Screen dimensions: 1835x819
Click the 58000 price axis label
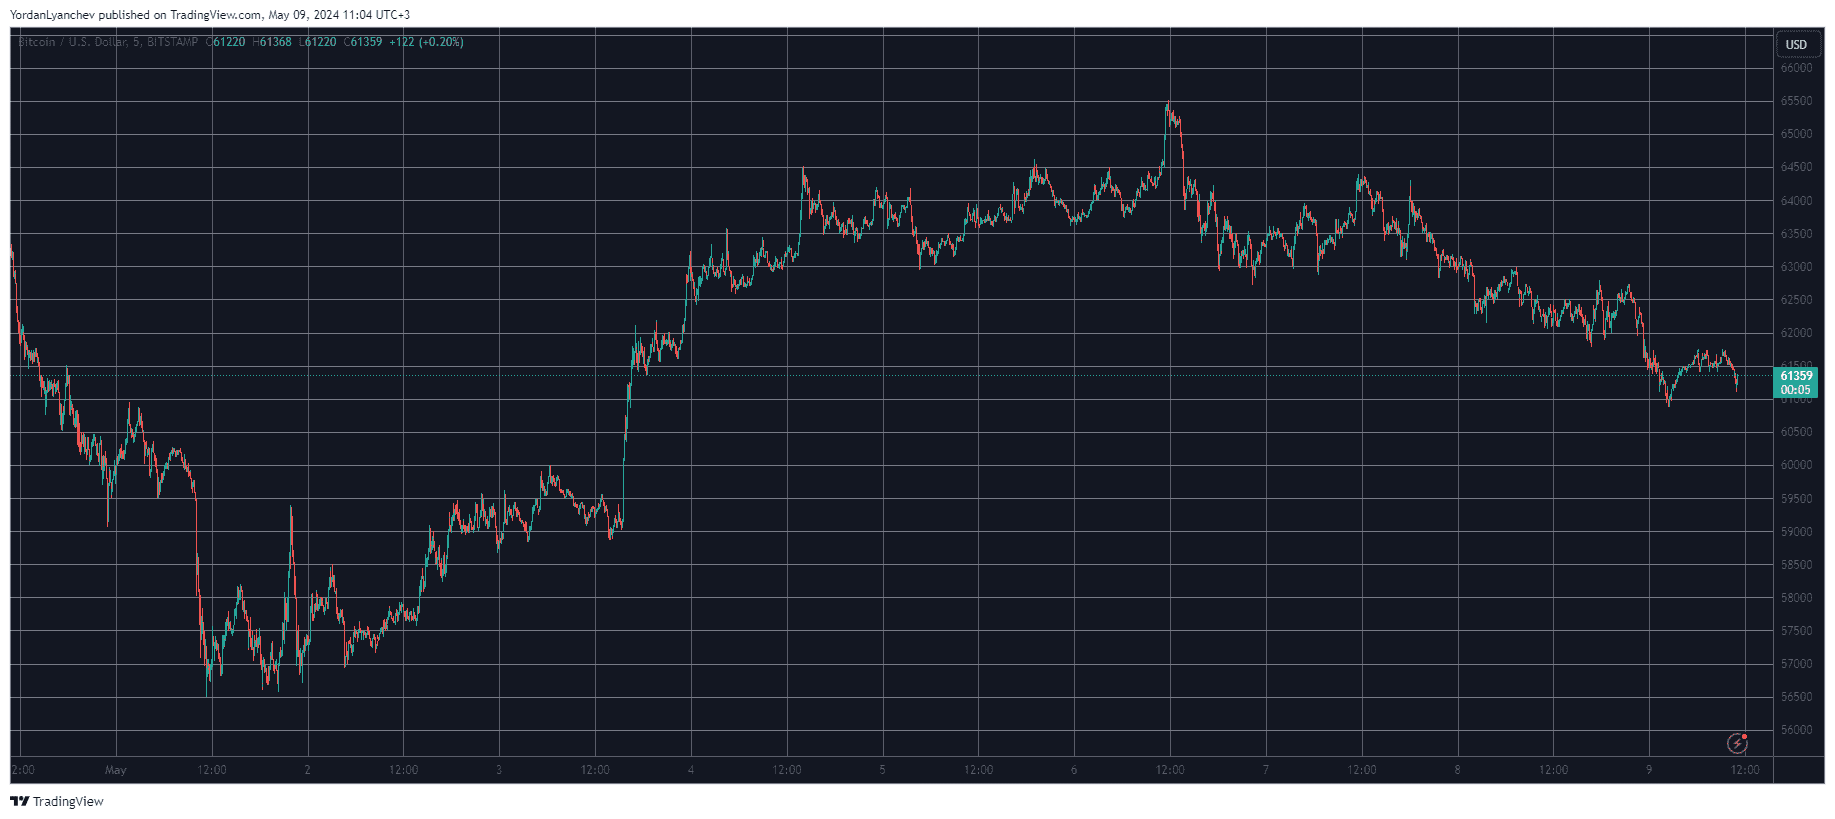[1796, 598]
